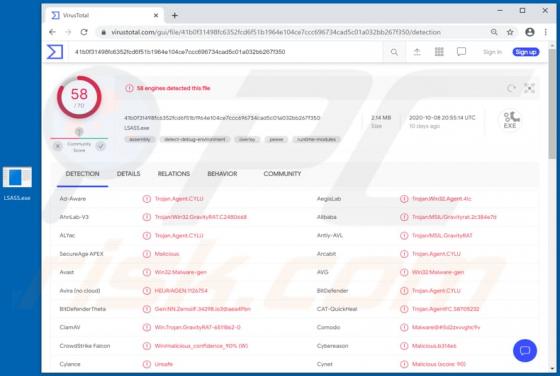Click the Arcabit engine name
This screenshot has height=376, width=560.
tap(326, 254)
